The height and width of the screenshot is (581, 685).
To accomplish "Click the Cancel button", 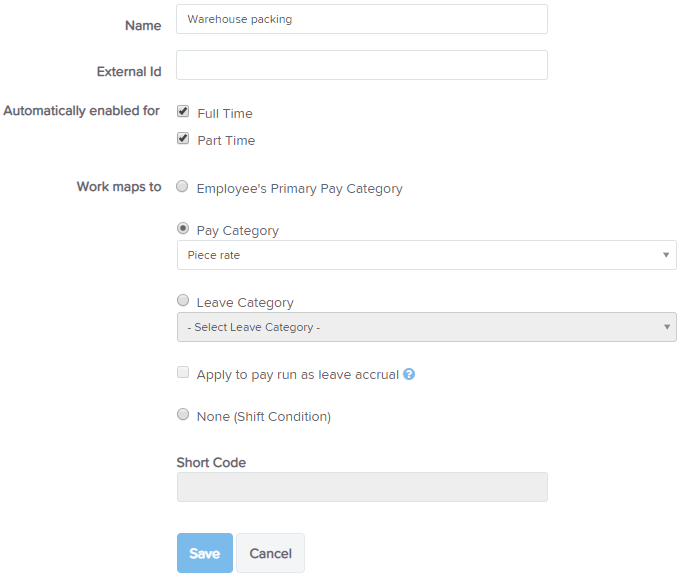I will [270, 553].
